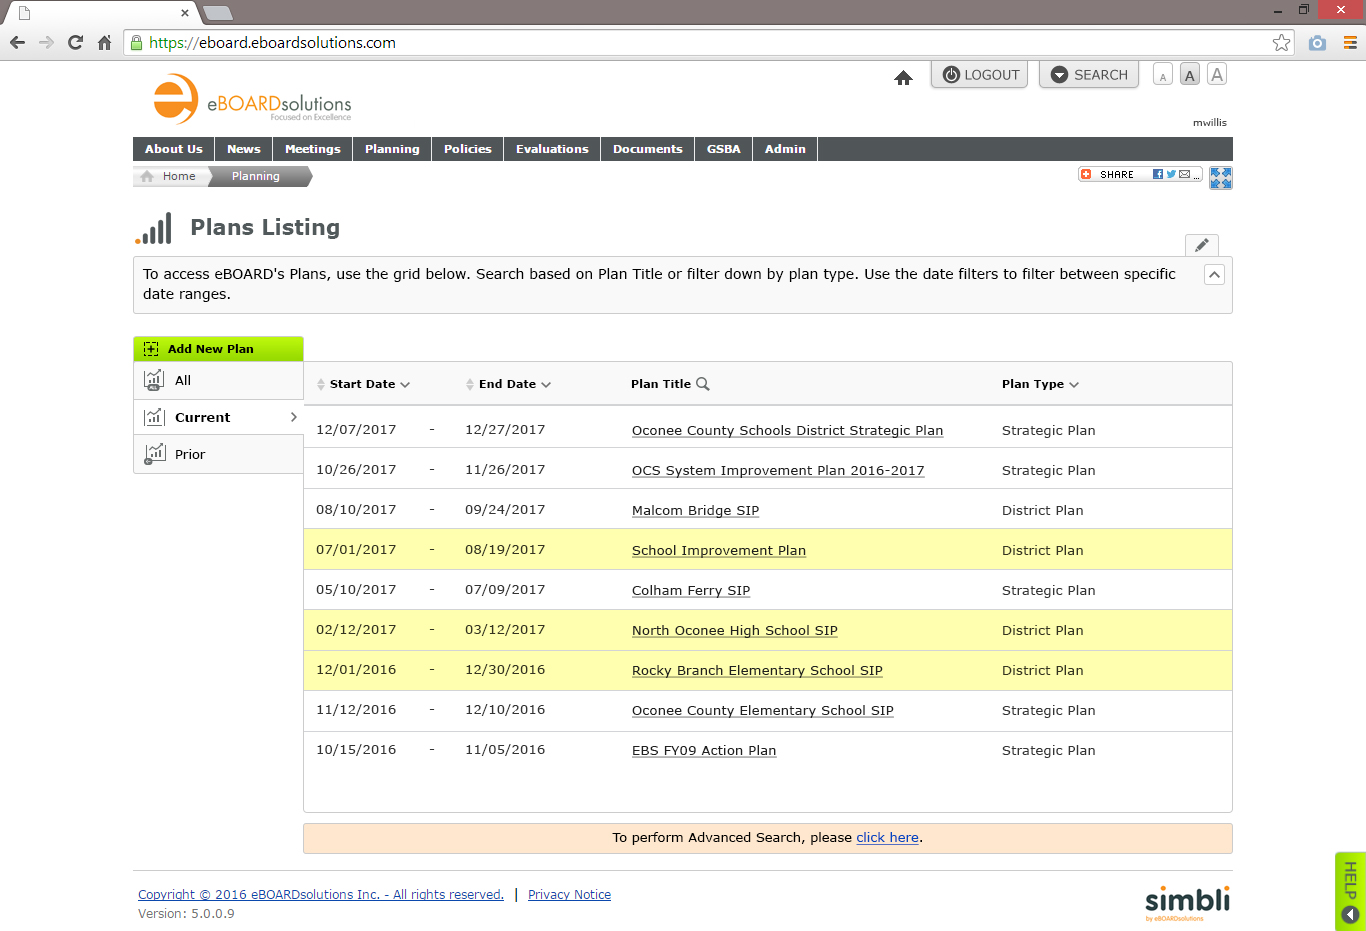The height and width of the screenshot is (931, 1366).
Task: Click the fullscreen expand arrows icon
Action: pyautogui.click(x=1220, y=178)
